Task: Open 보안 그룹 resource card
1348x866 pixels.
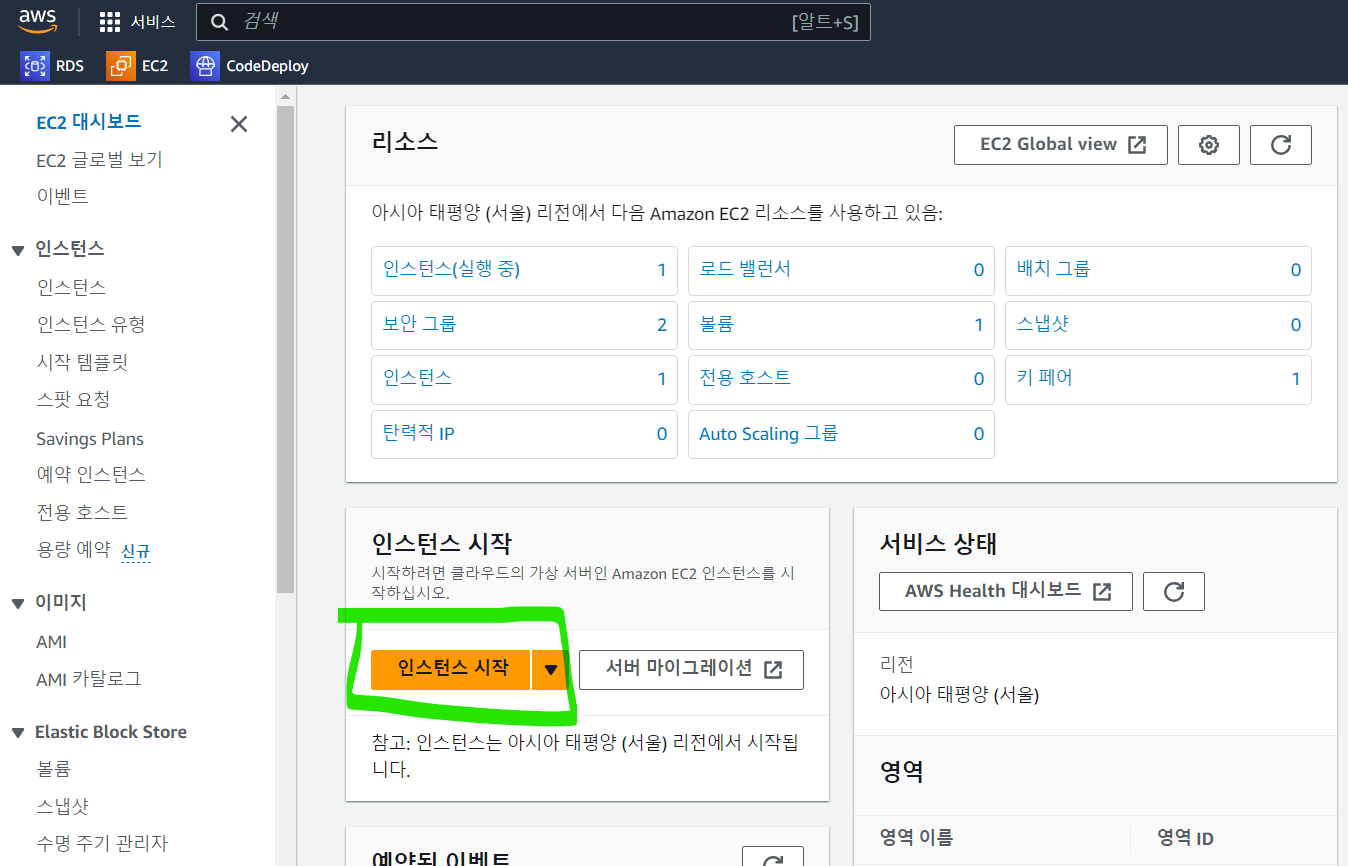Action: click(x=524, y=325)
